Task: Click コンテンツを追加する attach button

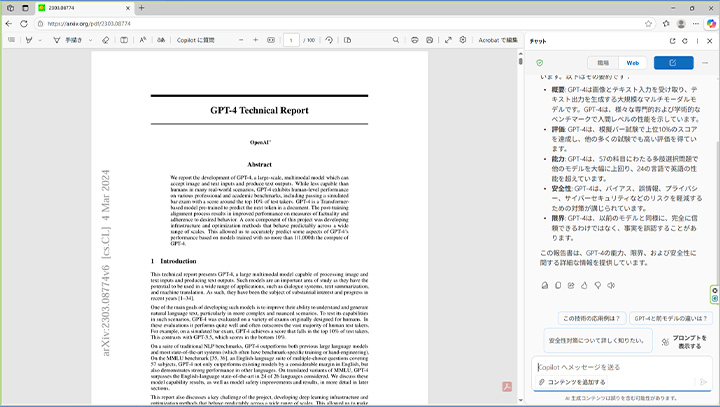Action: coord(572,382)
